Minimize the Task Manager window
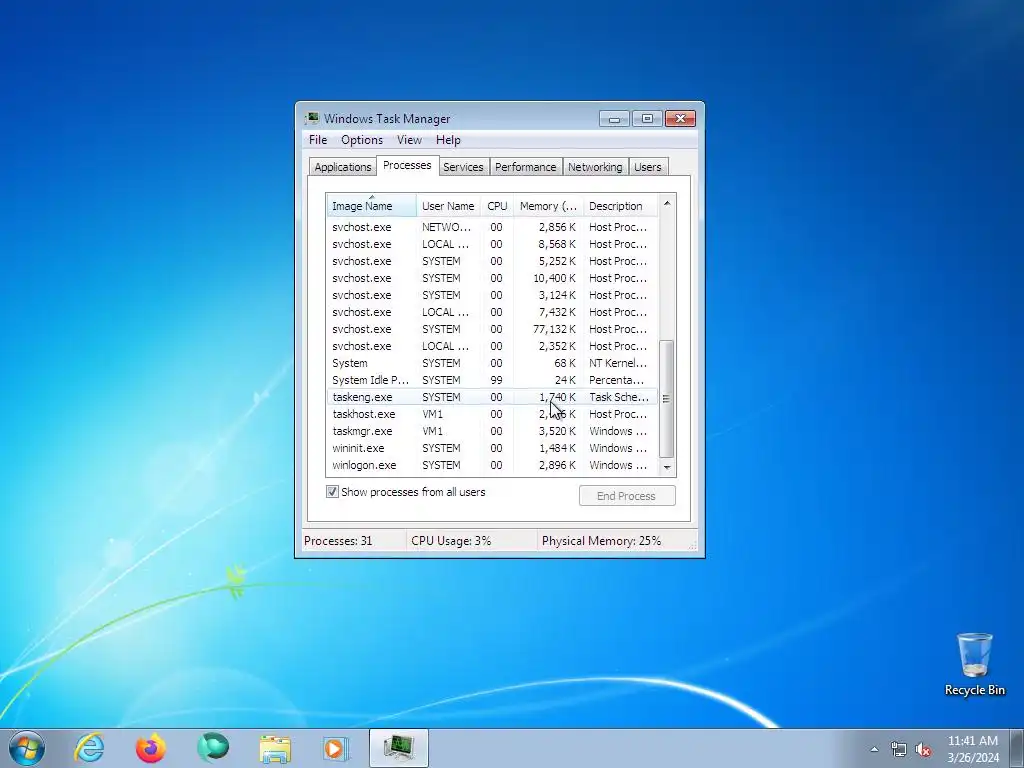The image size is (1024, 768). 614,119
